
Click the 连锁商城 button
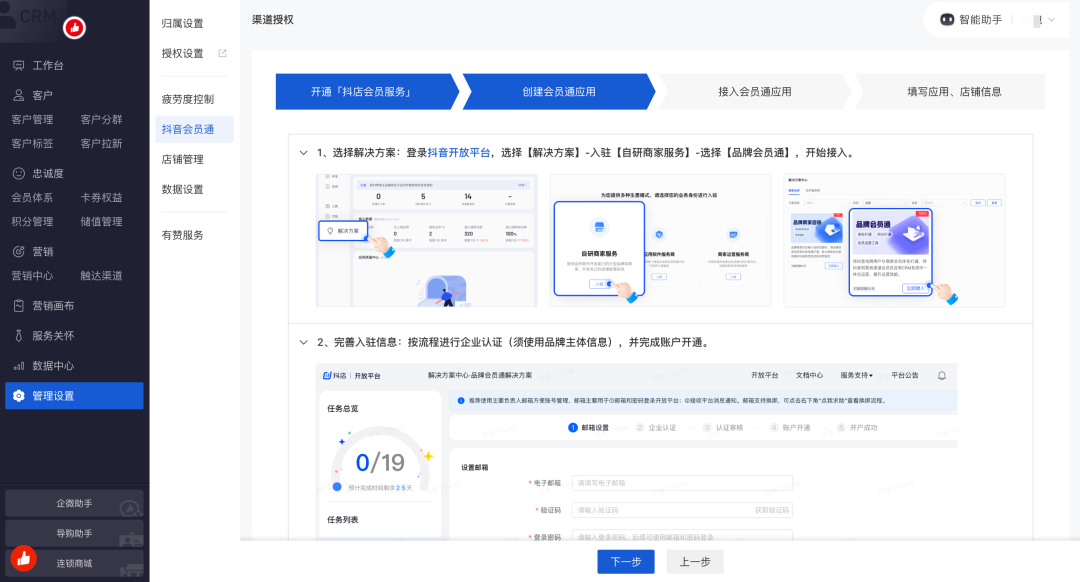74,563
